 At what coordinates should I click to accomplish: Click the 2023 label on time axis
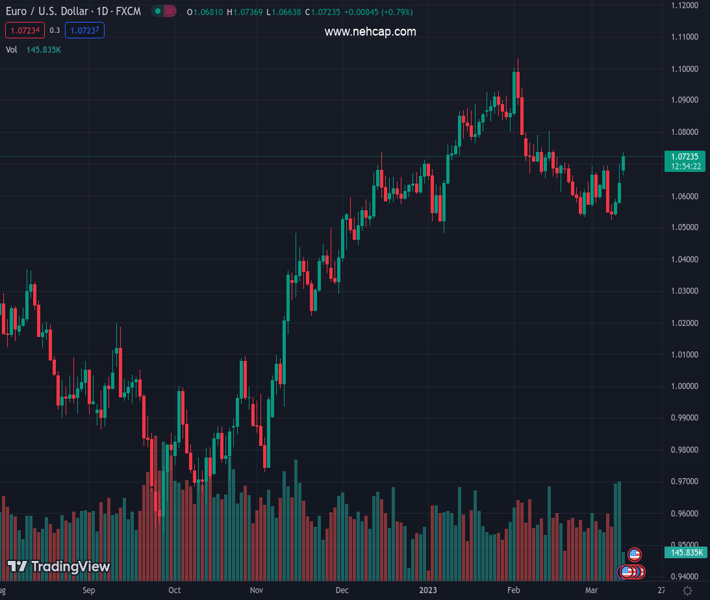click(430, 590)
